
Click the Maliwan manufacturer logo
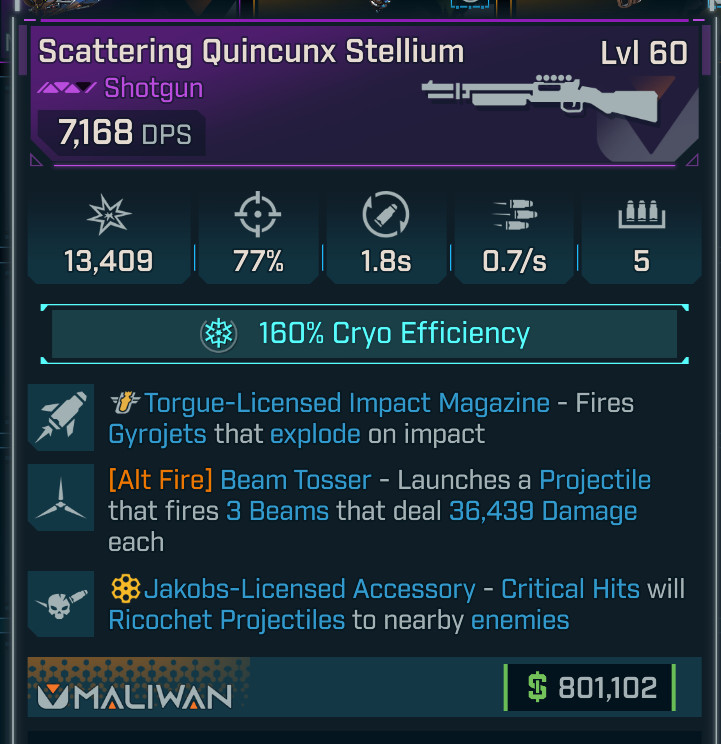tap(135, 697)
